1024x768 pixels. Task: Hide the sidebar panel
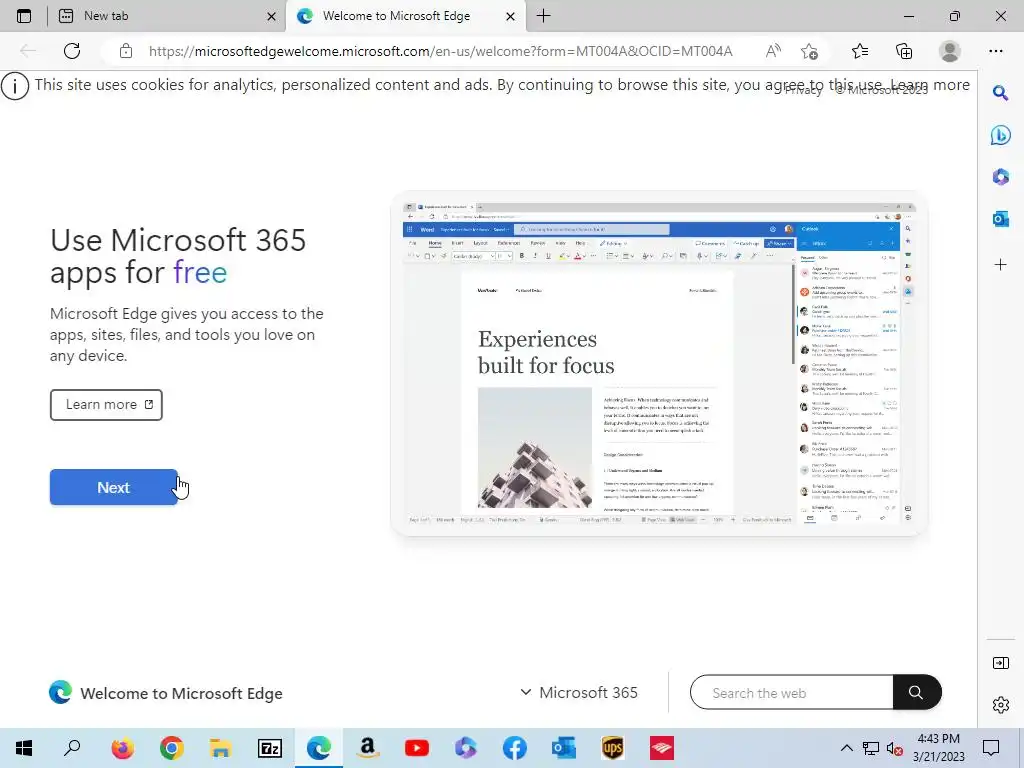pos(1000,663)
